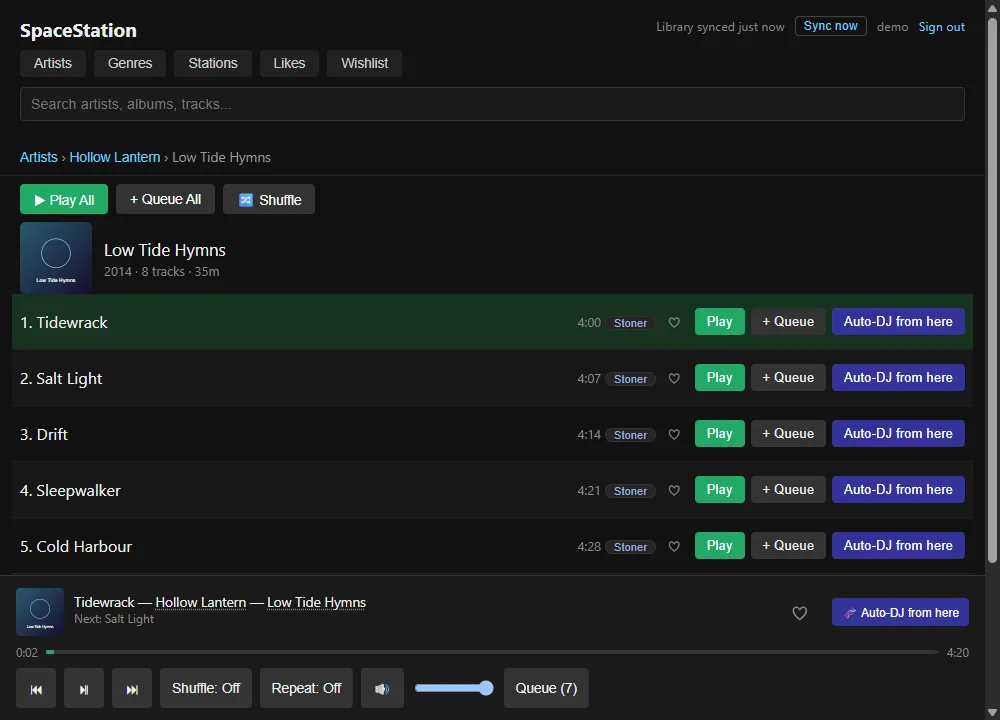
Task: Click the Low Tide Hymns album cover
Action: [55, 258]
